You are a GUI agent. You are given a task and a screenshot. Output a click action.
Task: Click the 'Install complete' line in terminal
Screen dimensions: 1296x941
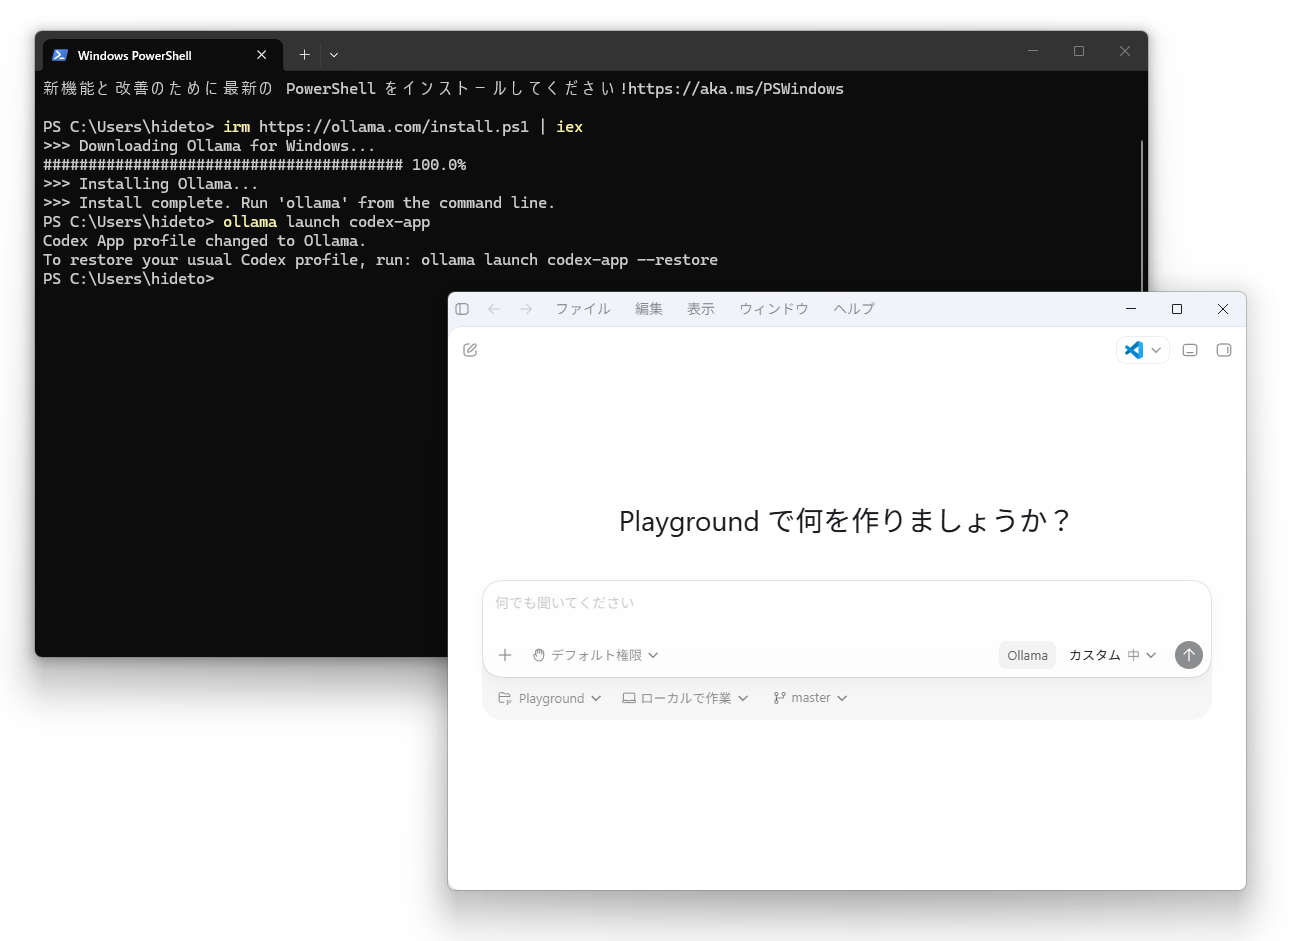[299, 203]
